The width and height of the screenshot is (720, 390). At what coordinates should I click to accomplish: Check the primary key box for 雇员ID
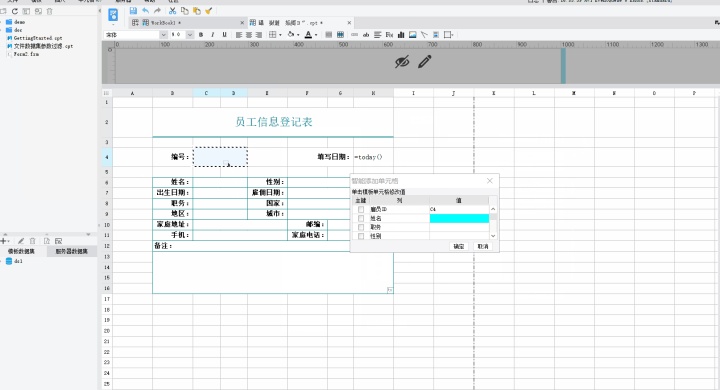(361, 209)
